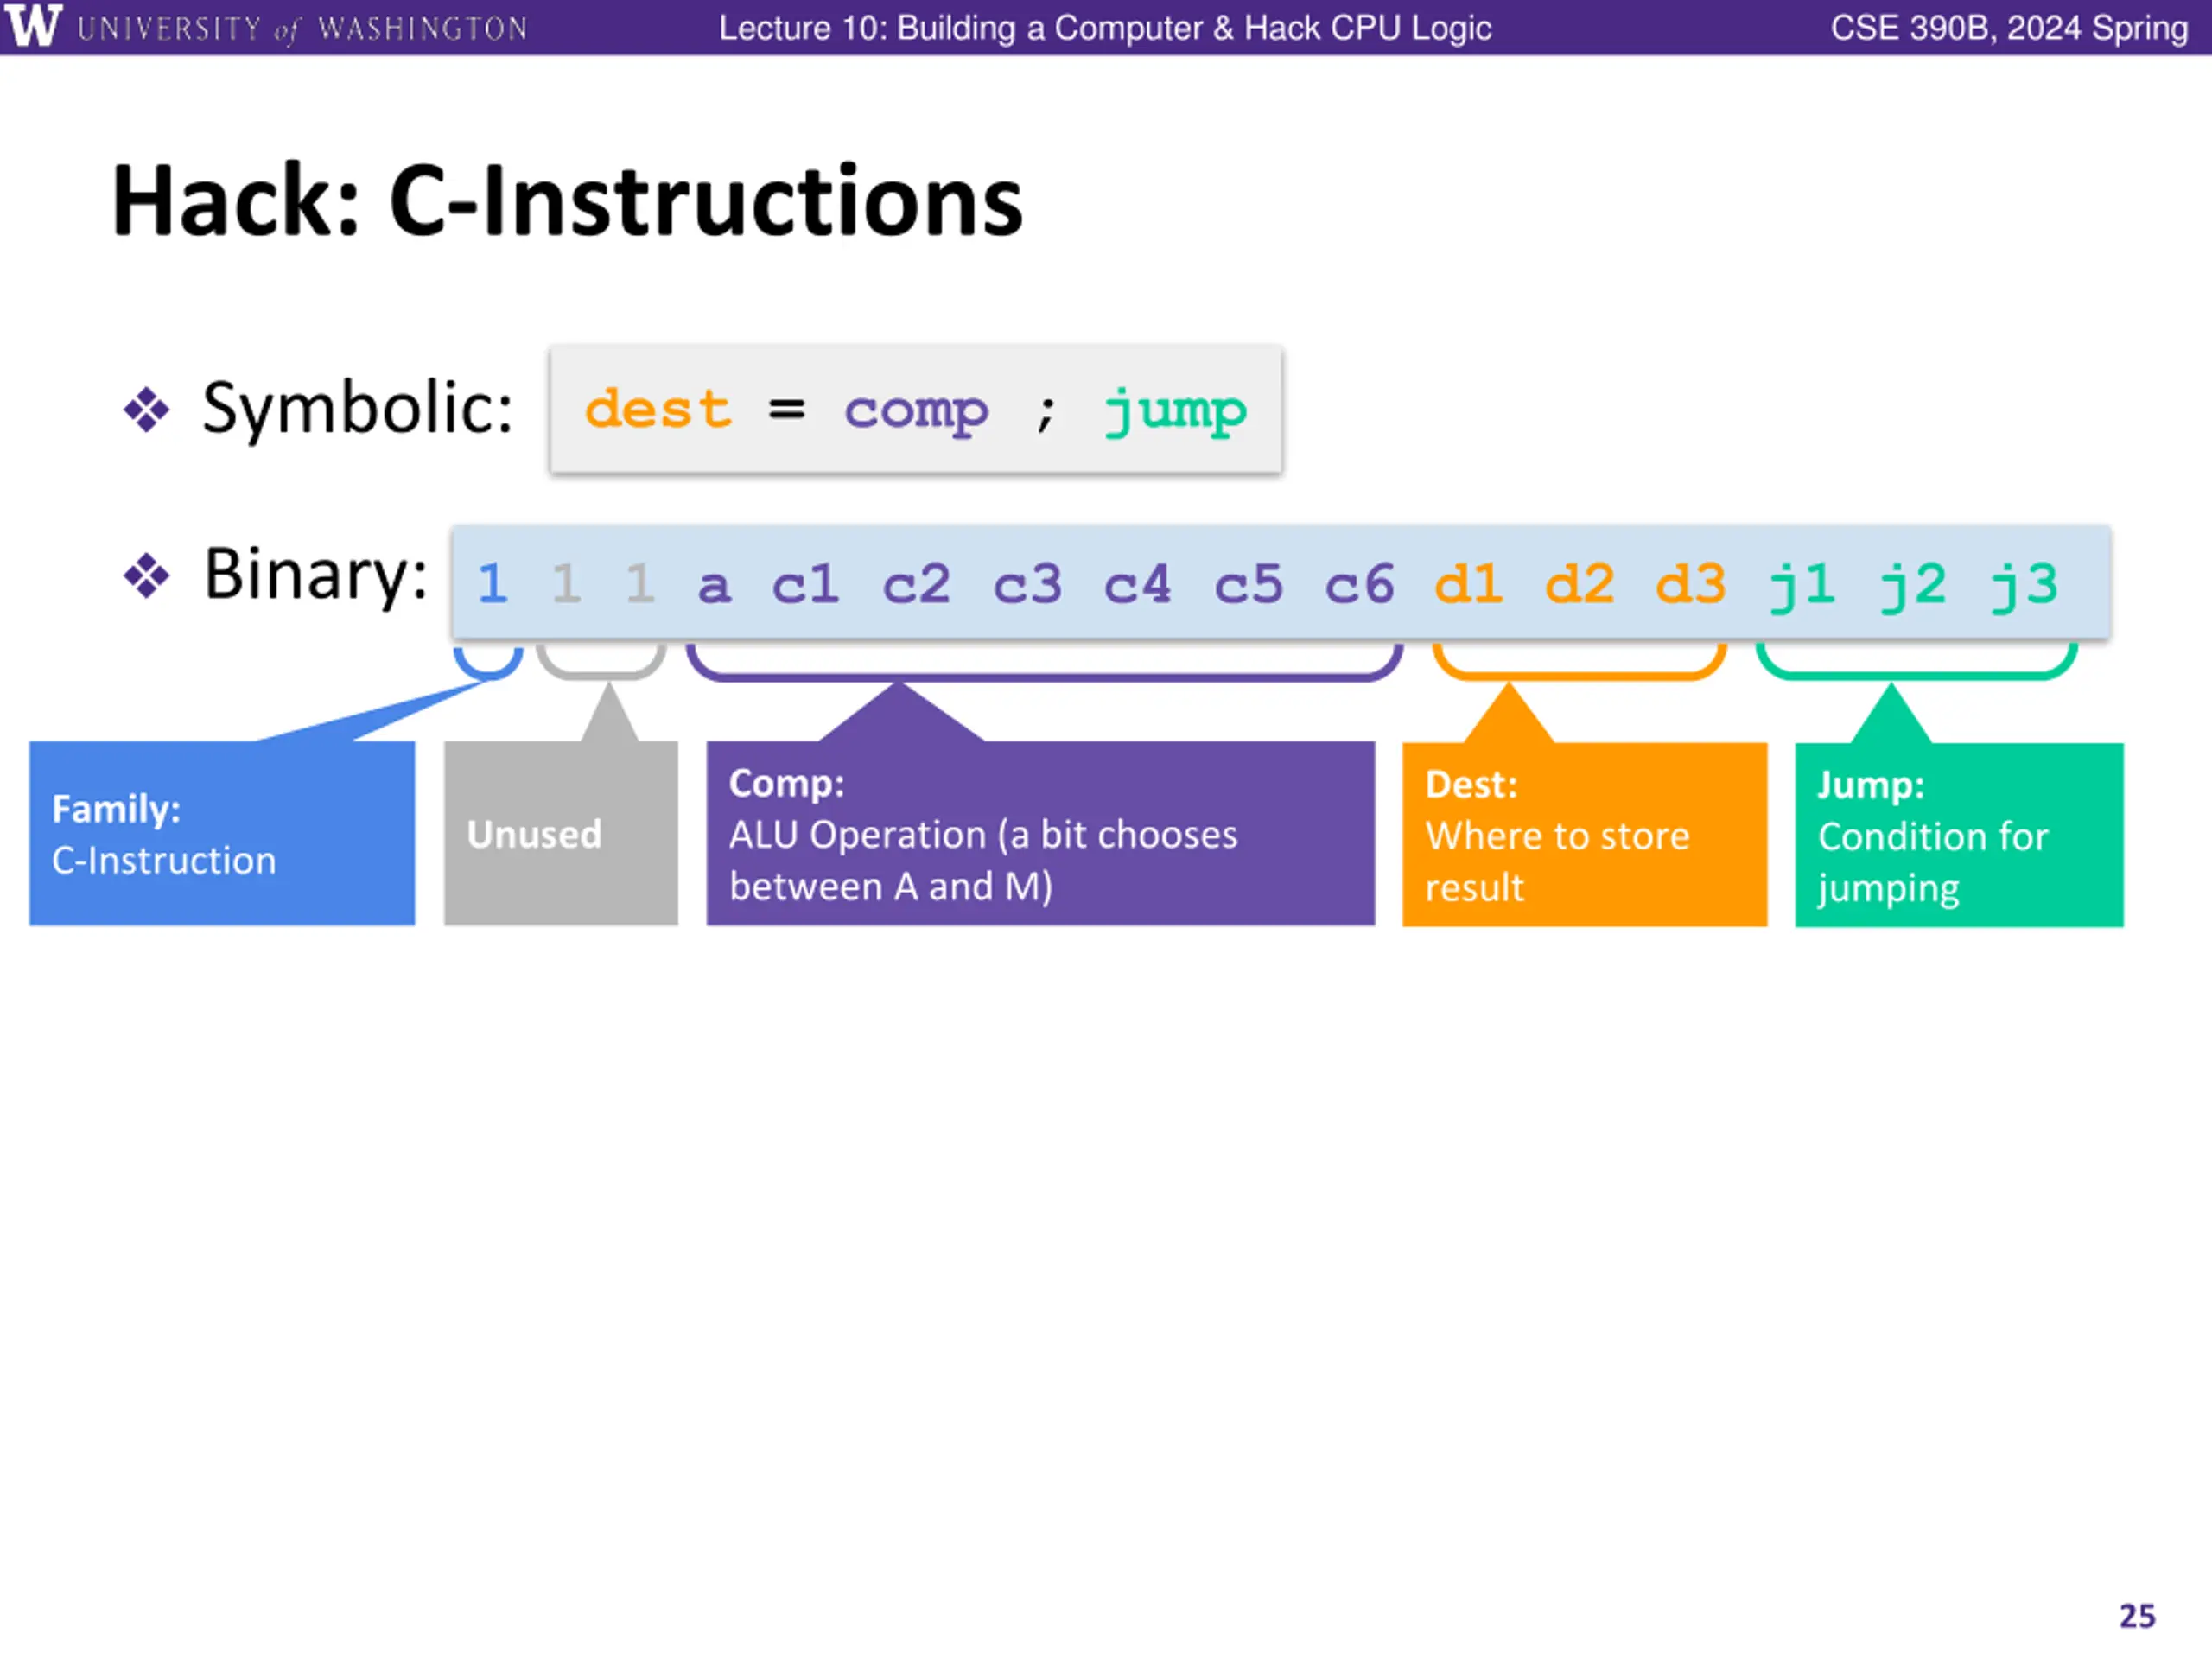Click the orange 'Dest:' callout box
Viewport: 2212px width, 1659px height.
(1584, 834)
